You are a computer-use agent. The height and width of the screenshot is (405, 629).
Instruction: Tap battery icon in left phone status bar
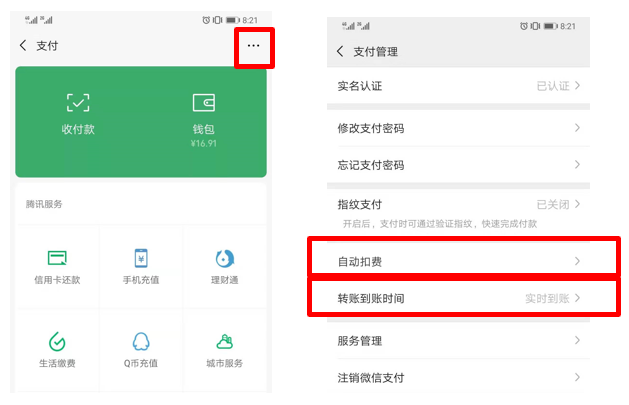(233, 20)
